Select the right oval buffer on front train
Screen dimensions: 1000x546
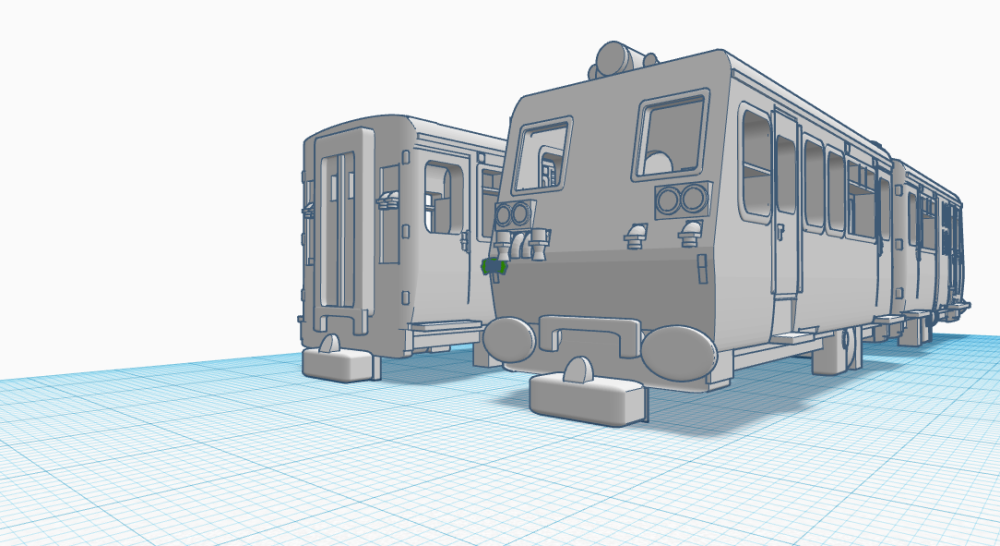(x=679, y=353)
